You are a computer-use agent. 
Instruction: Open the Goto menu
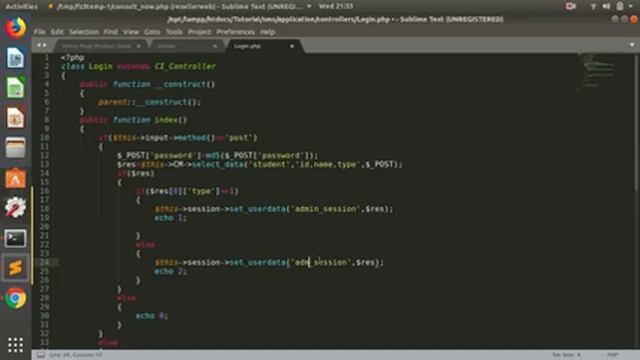click(152, 31)
